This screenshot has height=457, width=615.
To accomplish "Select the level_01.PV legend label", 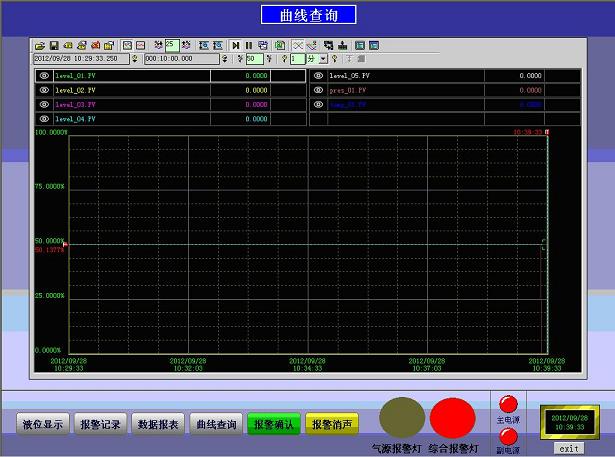I will click(x=75, y=76).
